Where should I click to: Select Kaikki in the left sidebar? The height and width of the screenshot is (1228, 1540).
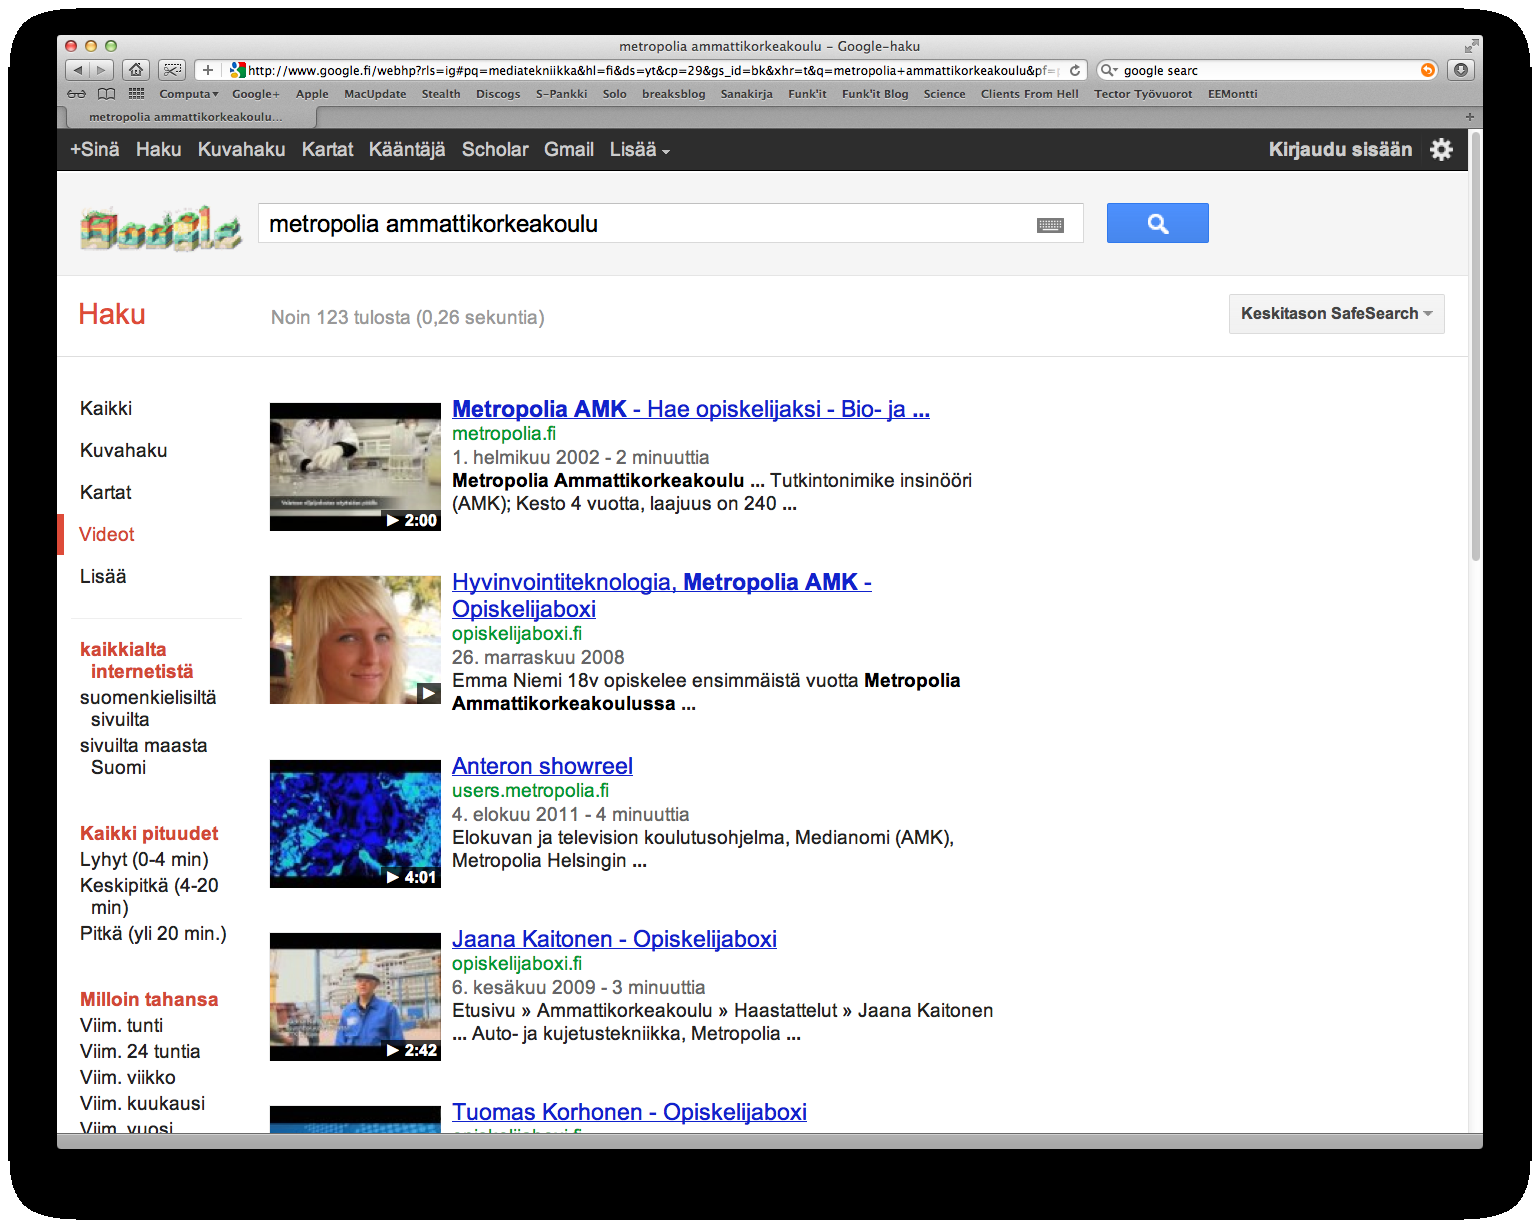106,408
